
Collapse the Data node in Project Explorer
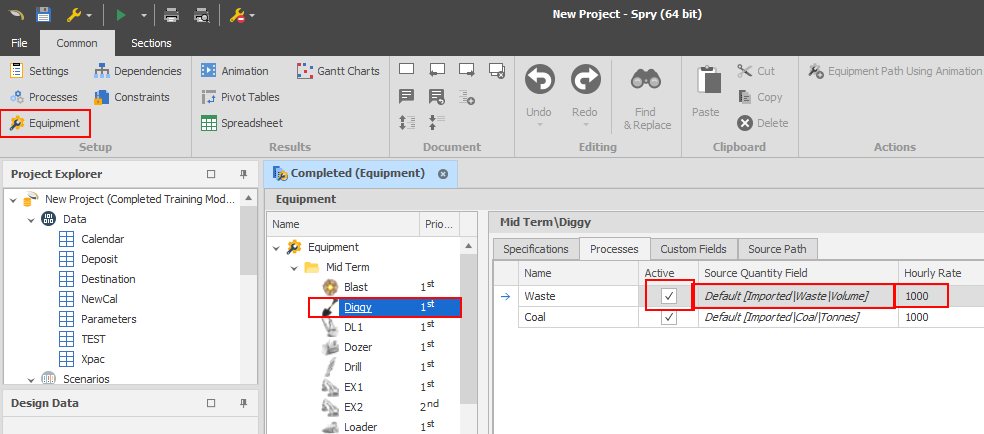click(x=31, y=219)
